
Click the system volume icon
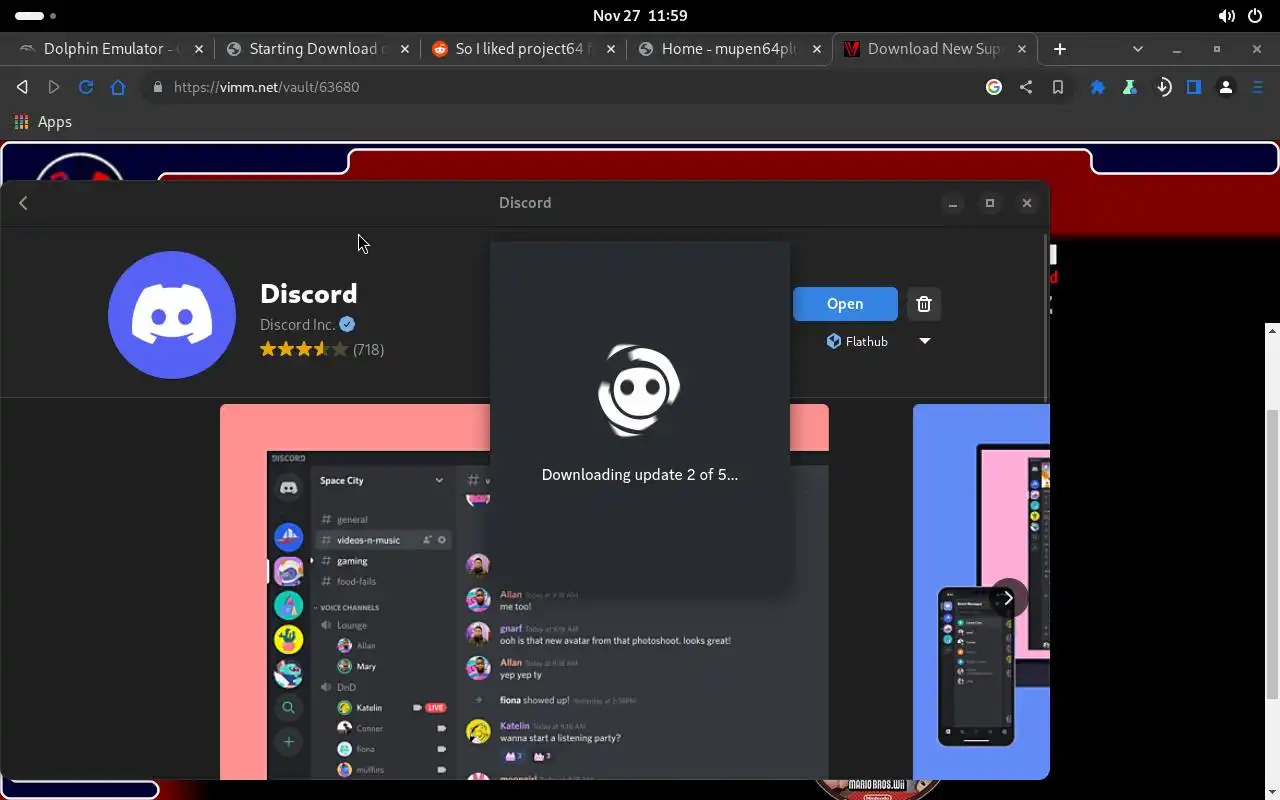(x=1226, y=16)
